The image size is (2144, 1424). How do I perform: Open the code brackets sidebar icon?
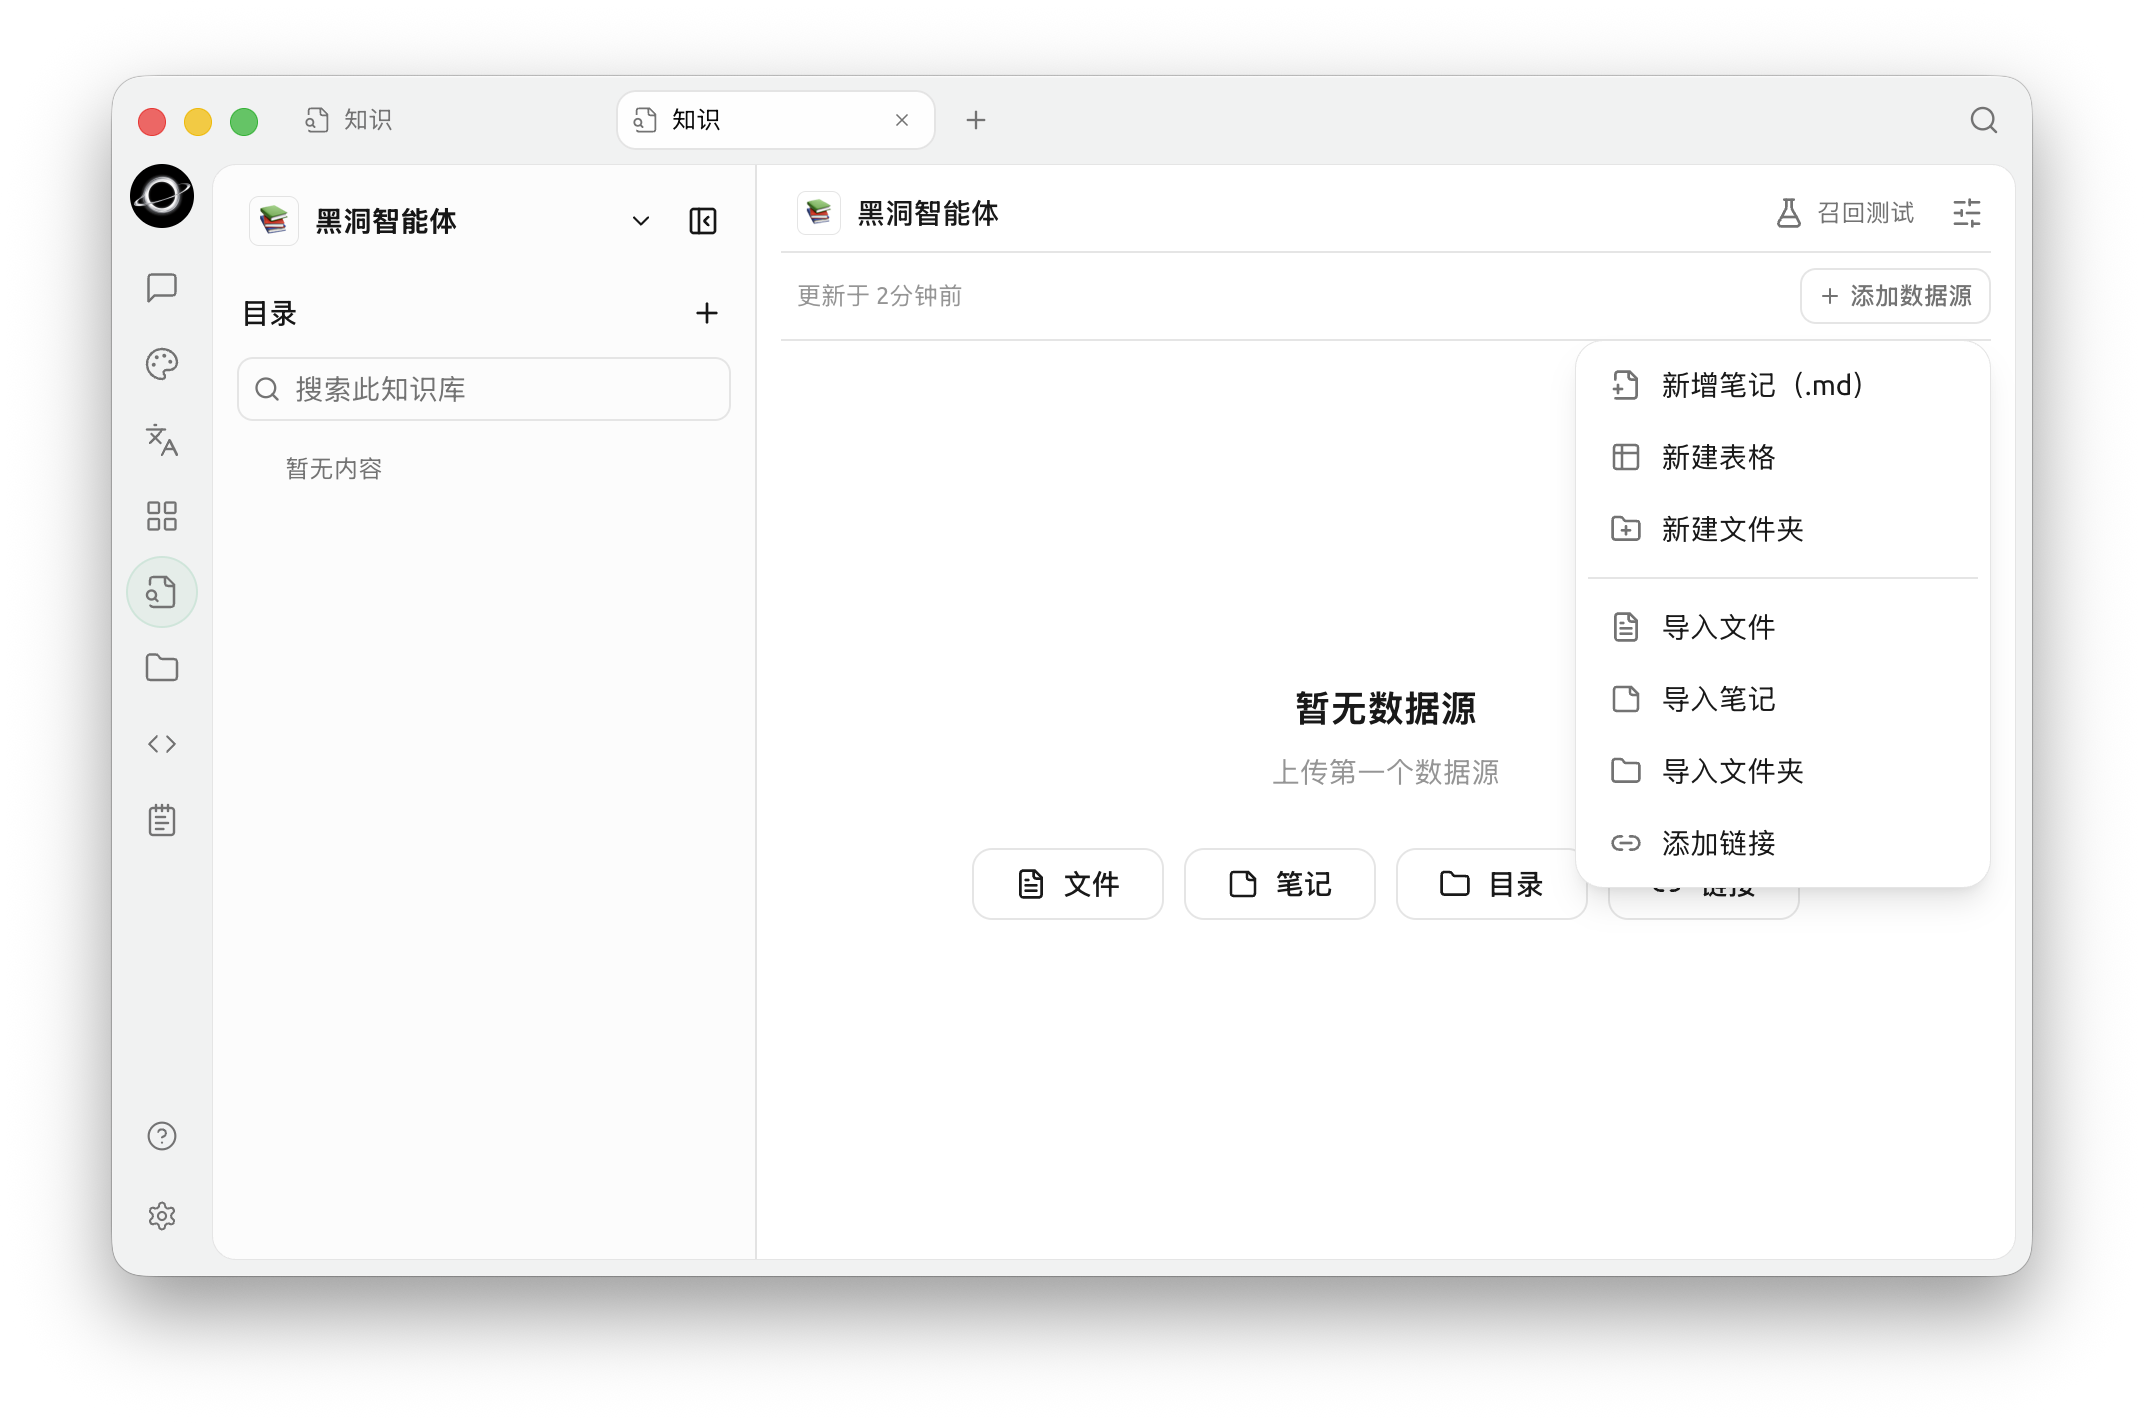point(161,744)
